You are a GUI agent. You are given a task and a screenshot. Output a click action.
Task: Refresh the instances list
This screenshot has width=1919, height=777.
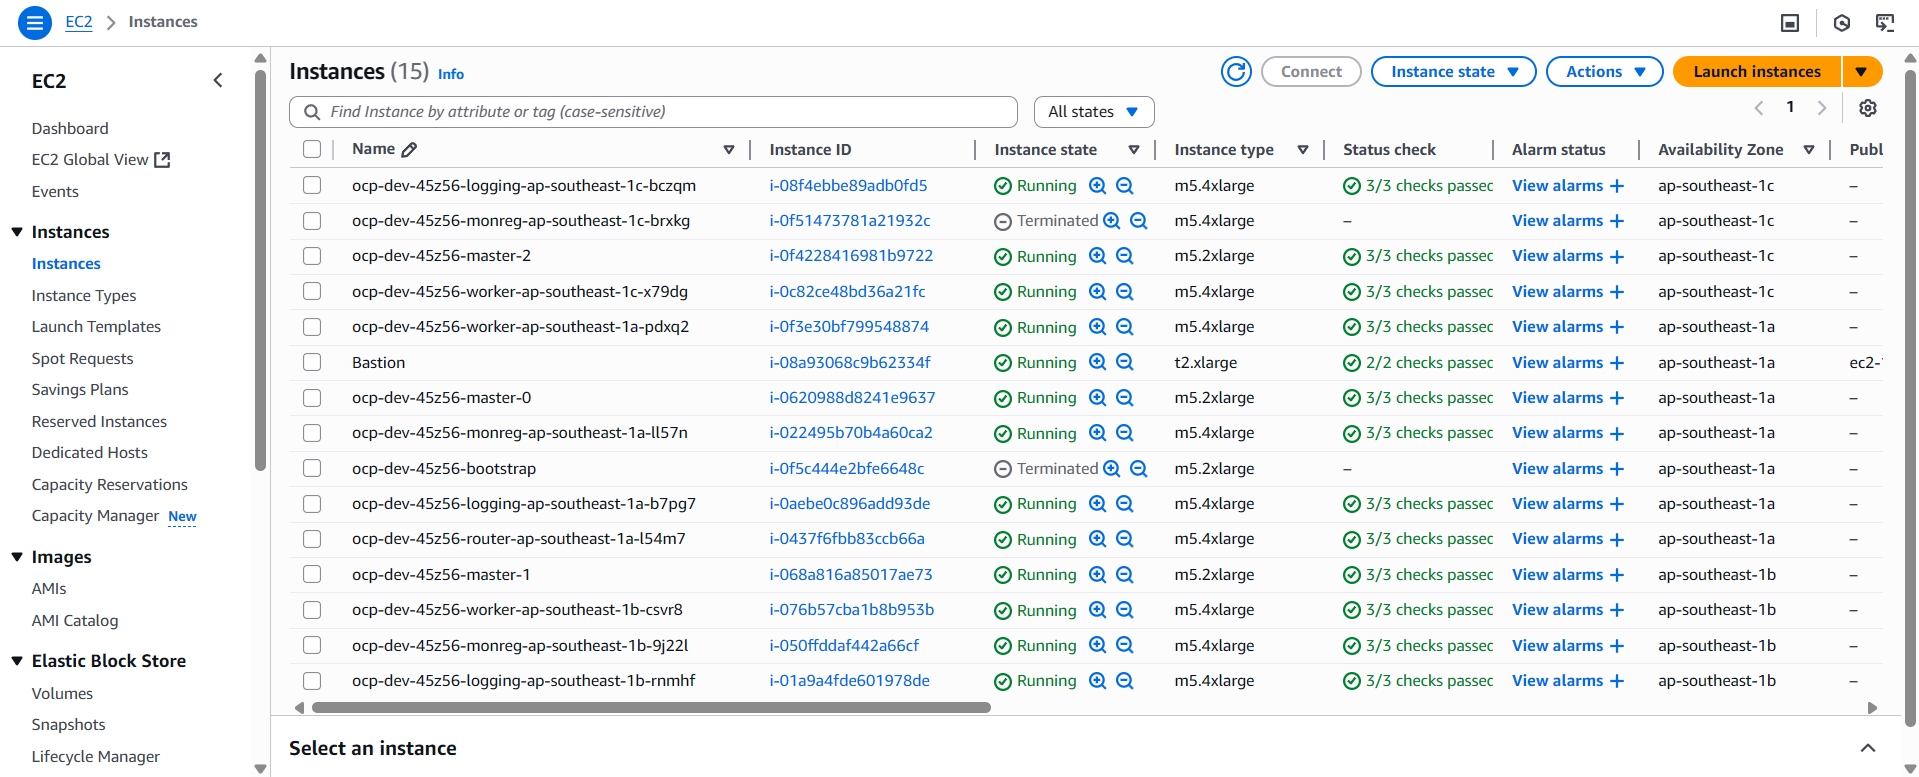point(1236,72)
